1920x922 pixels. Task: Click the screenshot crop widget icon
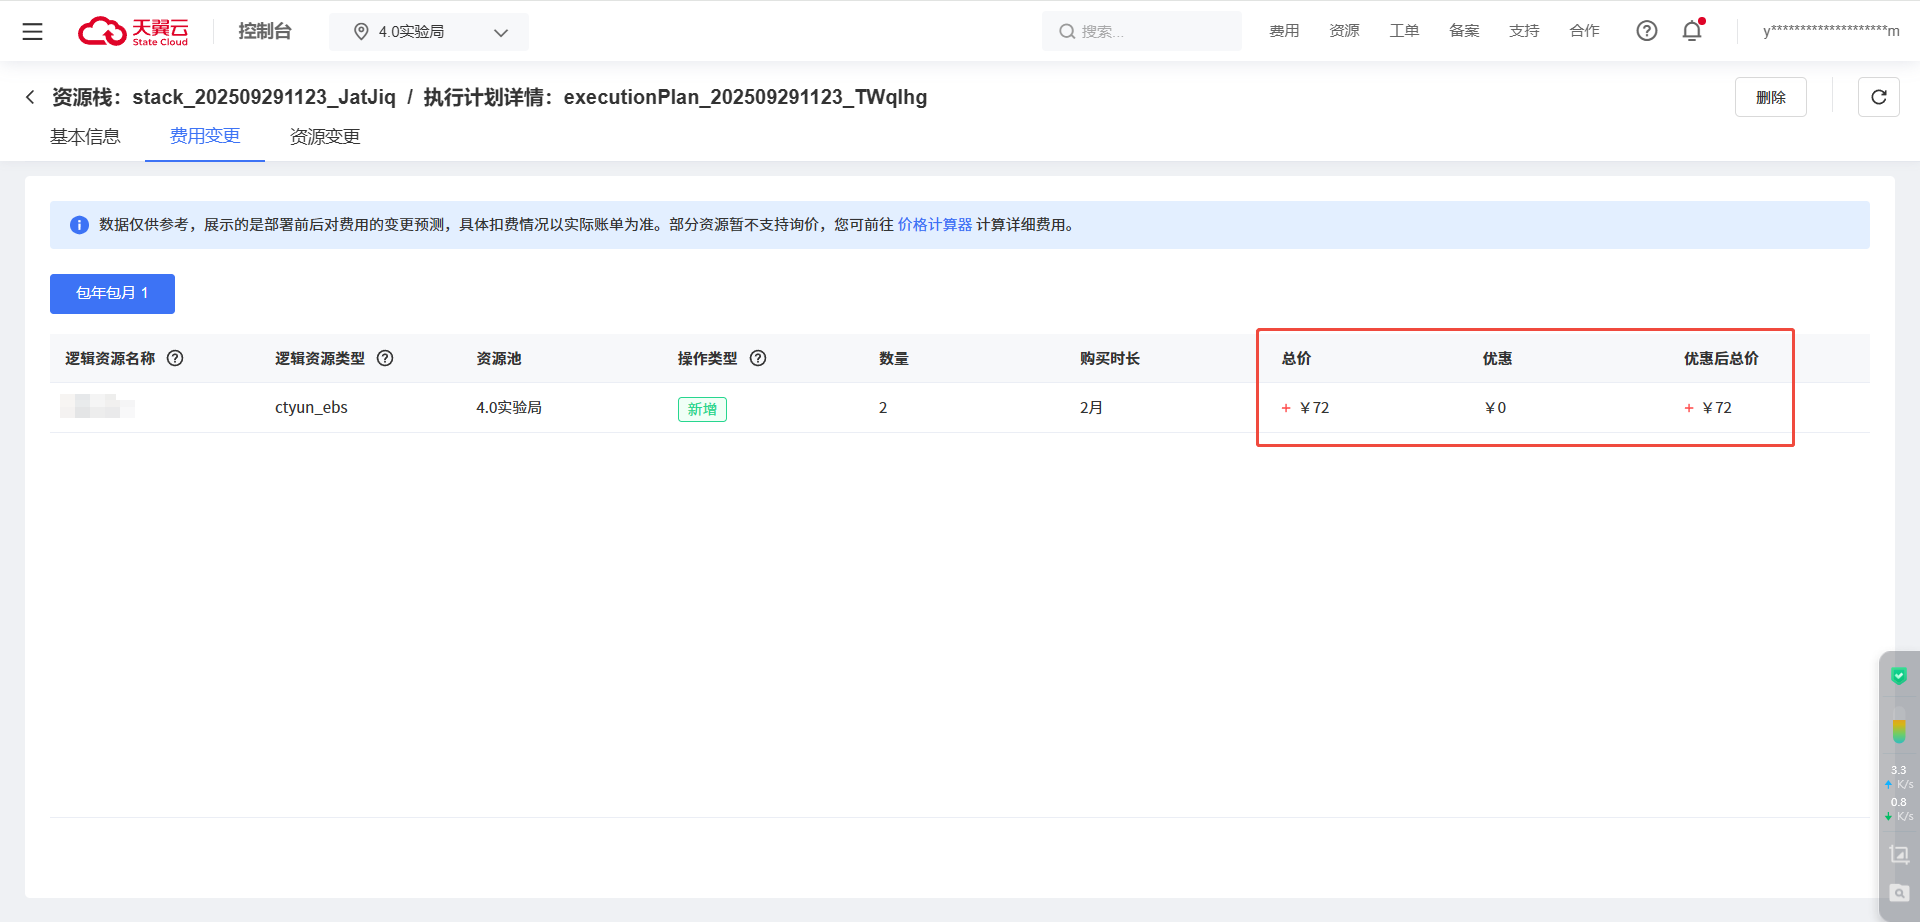pyautogui.click(x=1898, y=854)
